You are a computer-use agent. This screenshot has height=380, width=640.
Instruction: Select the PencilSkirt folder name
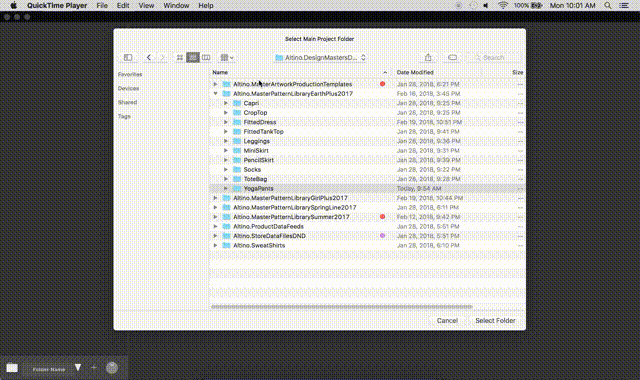coord(258,160)
